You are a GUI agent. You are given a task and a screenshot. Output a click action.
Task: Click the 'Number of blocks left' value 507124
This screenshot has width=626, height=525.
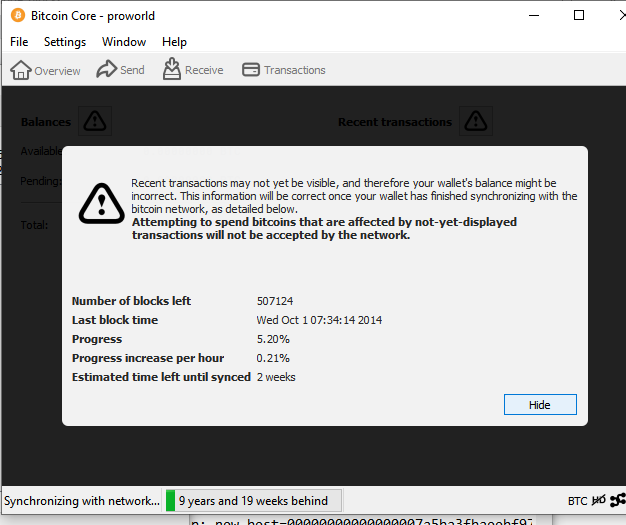[275, 301]
